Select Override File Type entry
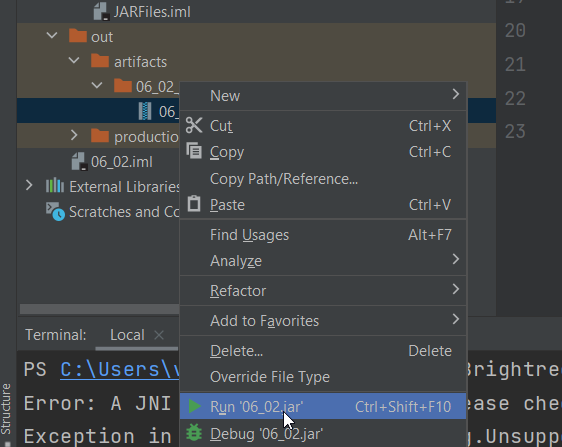562x447 pixels. coord(323,377)
